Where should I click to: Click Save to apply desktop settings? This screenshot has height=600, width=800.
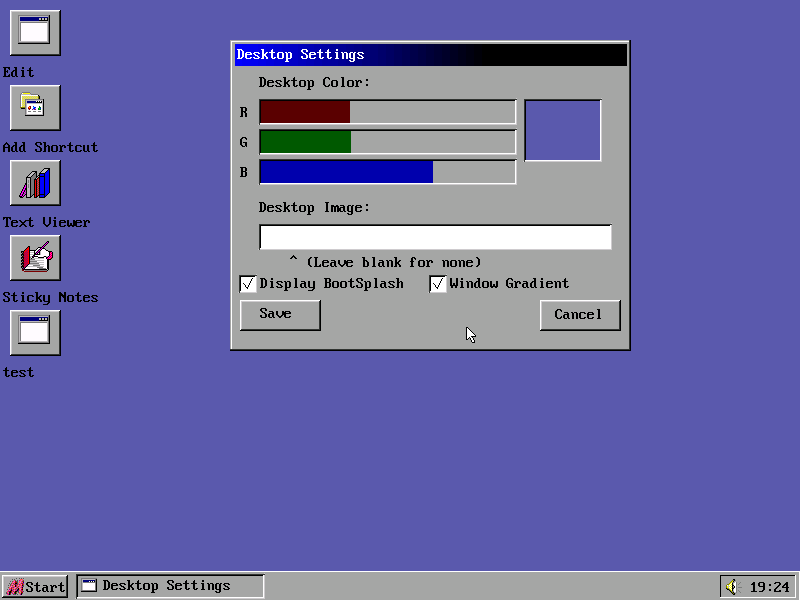280,315
